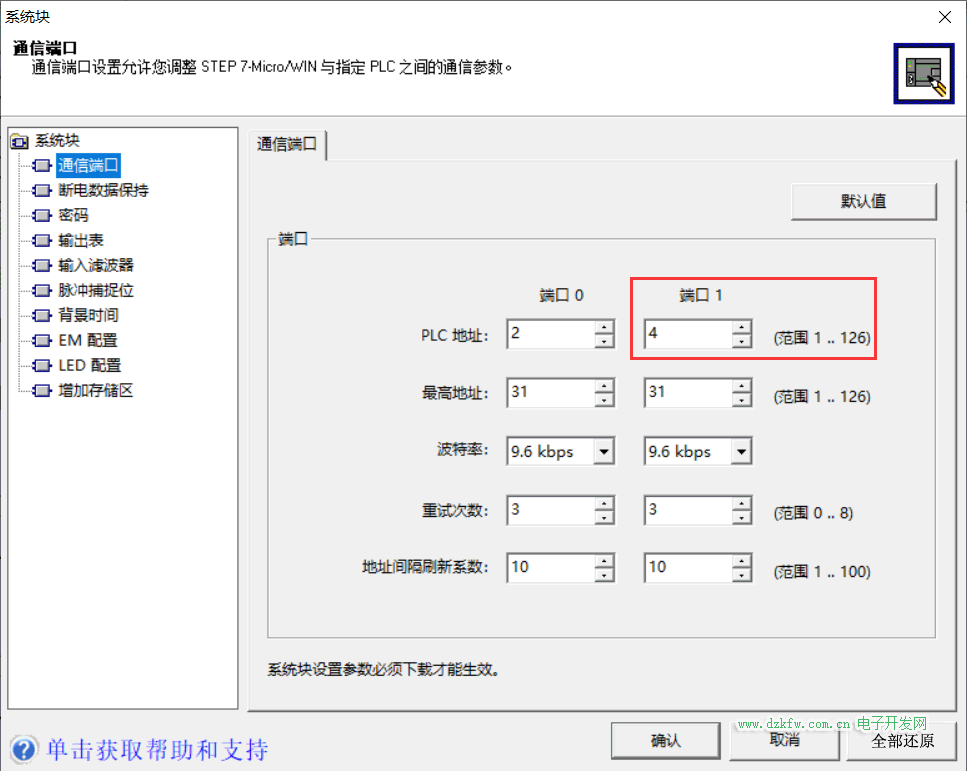This screenshot has width=967, height=771.
Task: Decrease port 0 重试次数 with down arrow
Action: tap(603, 517)
